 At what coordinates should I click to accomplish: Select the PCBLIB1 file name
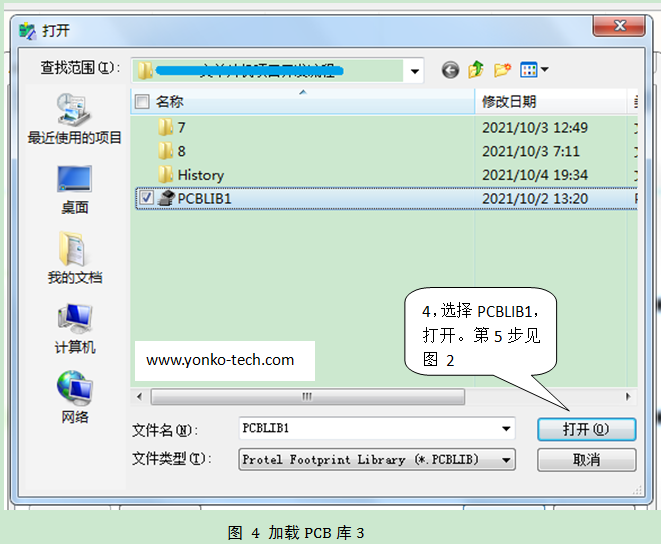(204, 198)
